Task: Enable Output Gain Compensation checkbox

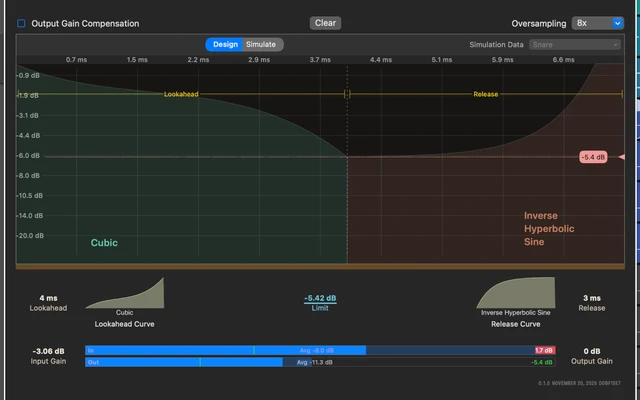Action: 22,23
